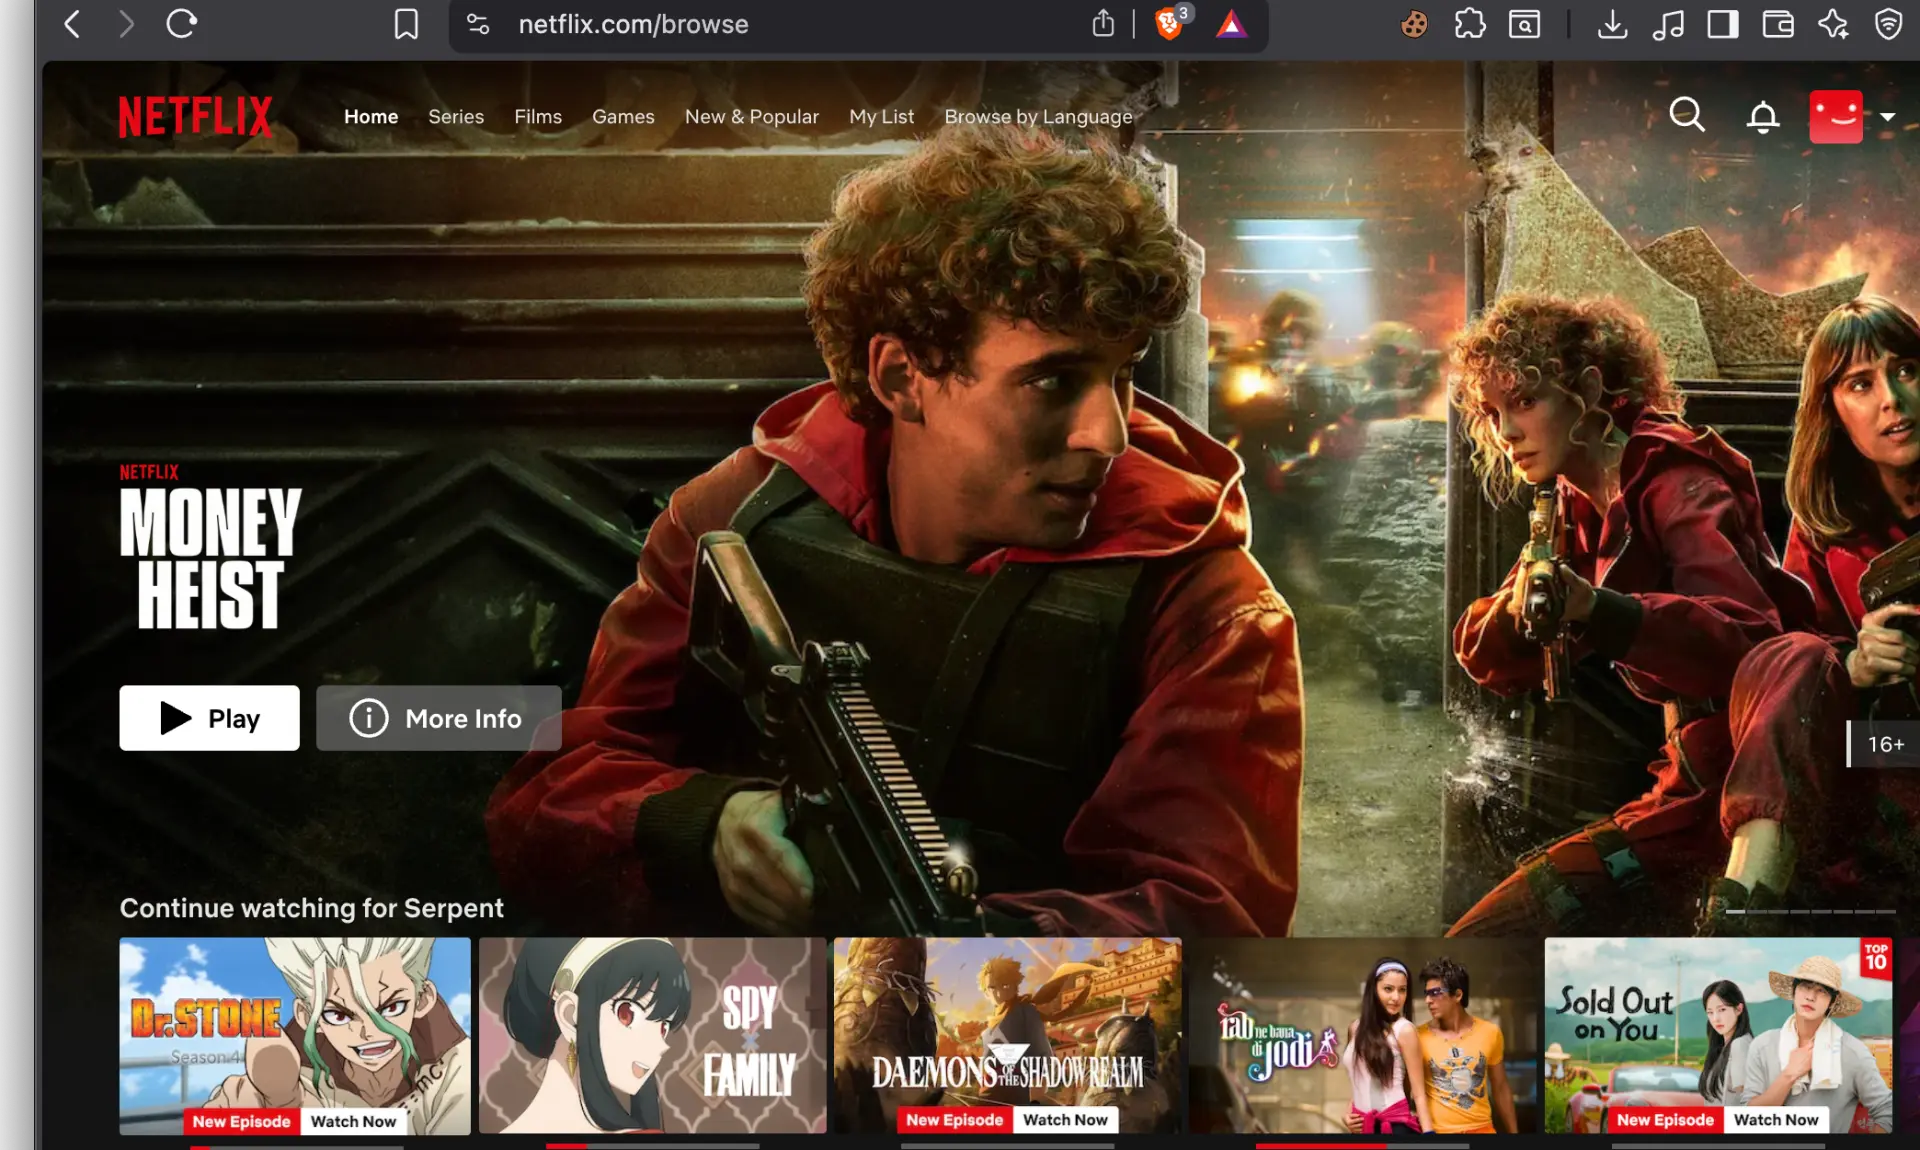Click the Spy x Family progress bar
Viewport: 1920px width, 1150px height.
tap(653, 1146)
